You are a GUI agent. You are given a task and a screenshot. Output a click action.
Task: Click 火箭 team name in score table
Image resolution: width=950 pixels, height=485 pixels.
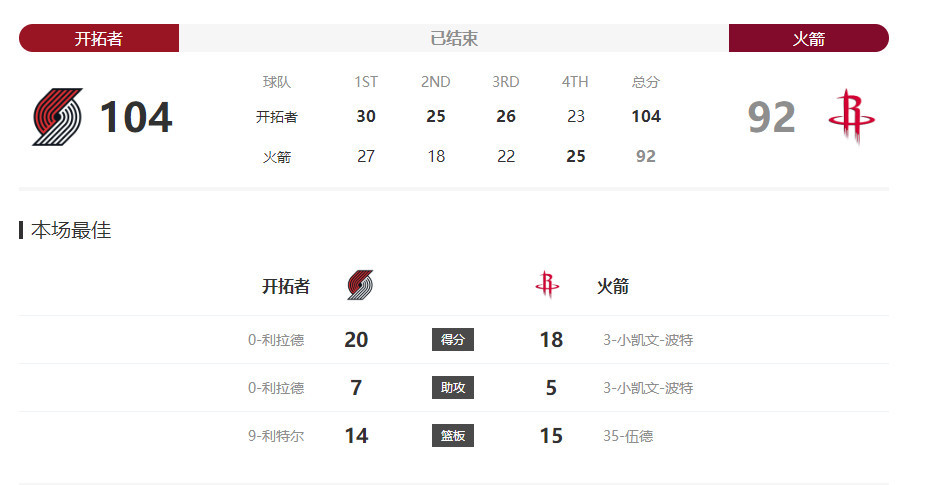pyautogui.click(x=276, y=157)
